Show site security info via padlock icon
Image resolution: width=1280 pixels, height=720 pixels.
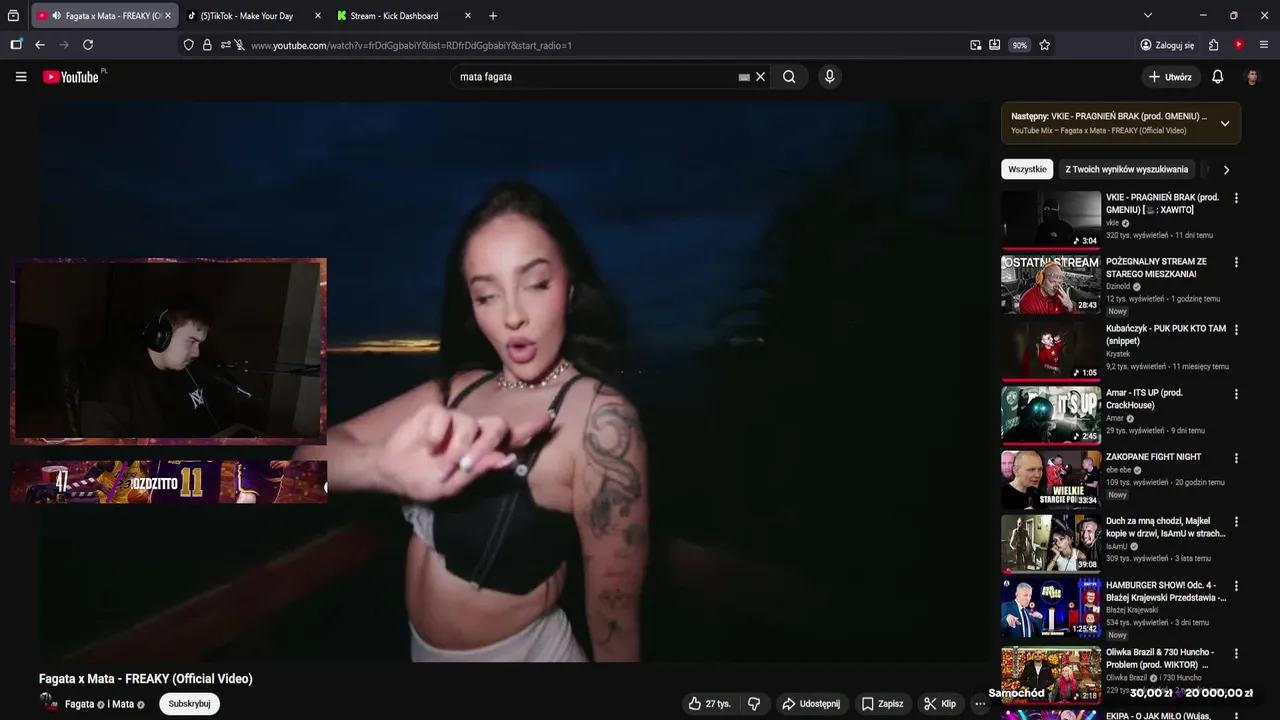[207, 45]
